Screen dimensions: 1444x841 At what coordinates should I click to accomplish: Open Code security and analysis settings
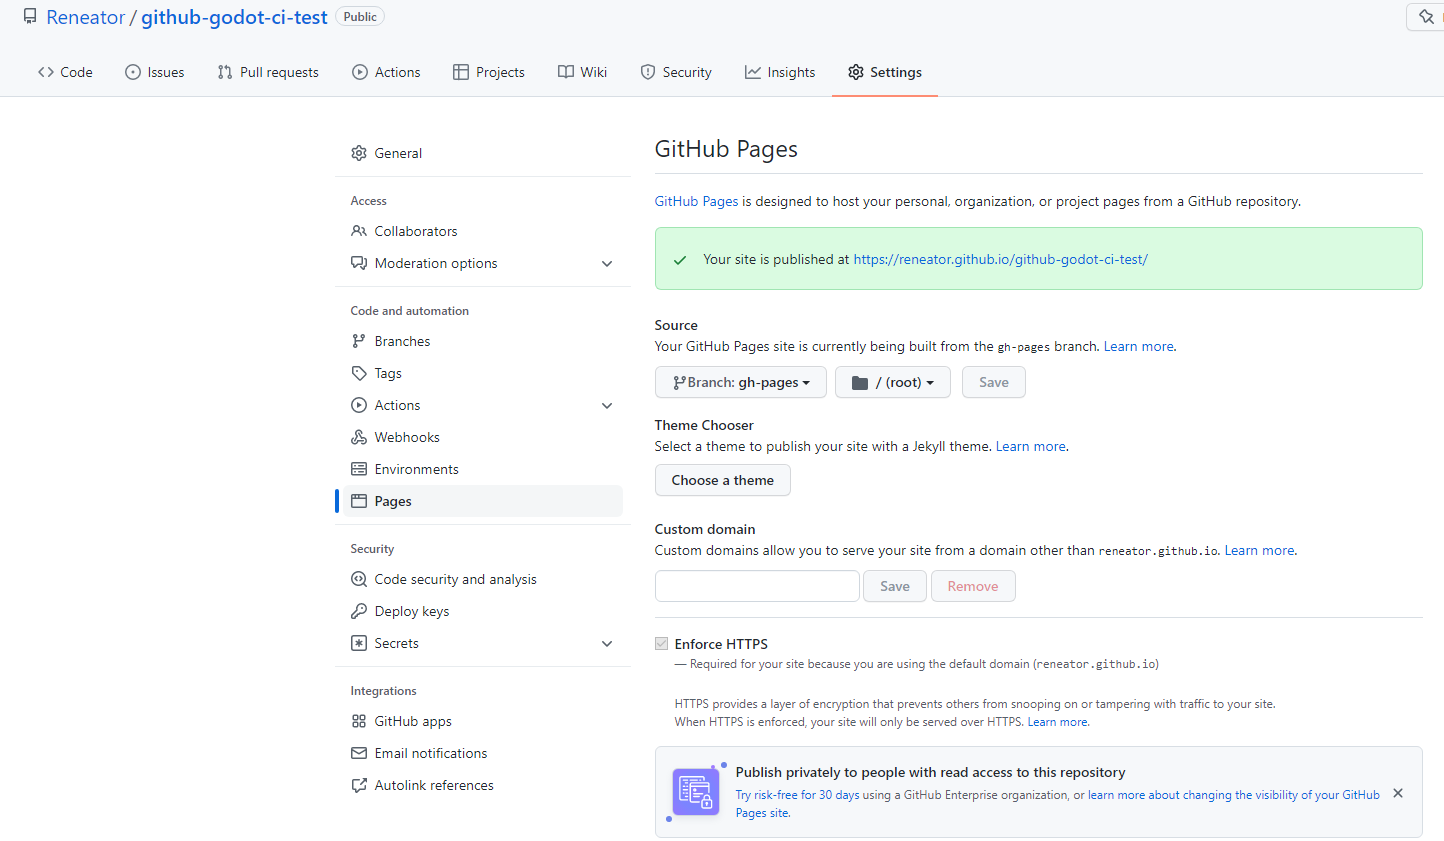coord(455,579)
